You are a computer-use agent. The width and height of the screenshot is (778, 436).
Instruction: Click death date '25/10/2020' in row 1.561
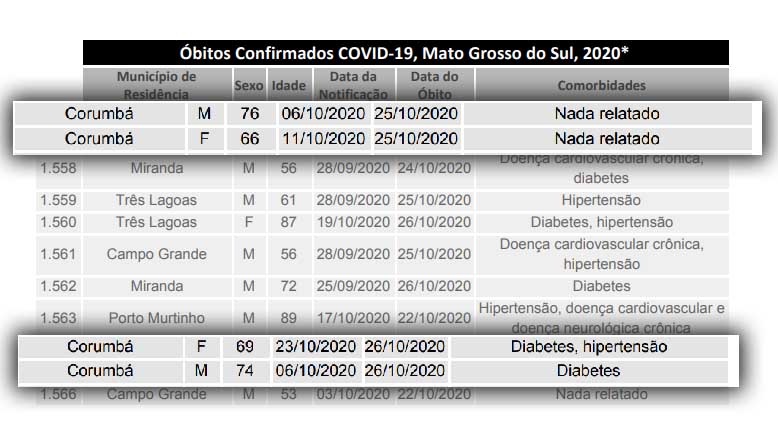434,254
